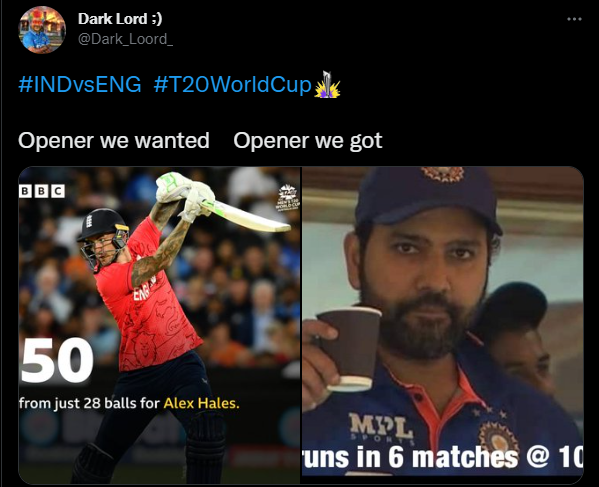Click the Dark Lord ;) display name

[x=120, y=19]
